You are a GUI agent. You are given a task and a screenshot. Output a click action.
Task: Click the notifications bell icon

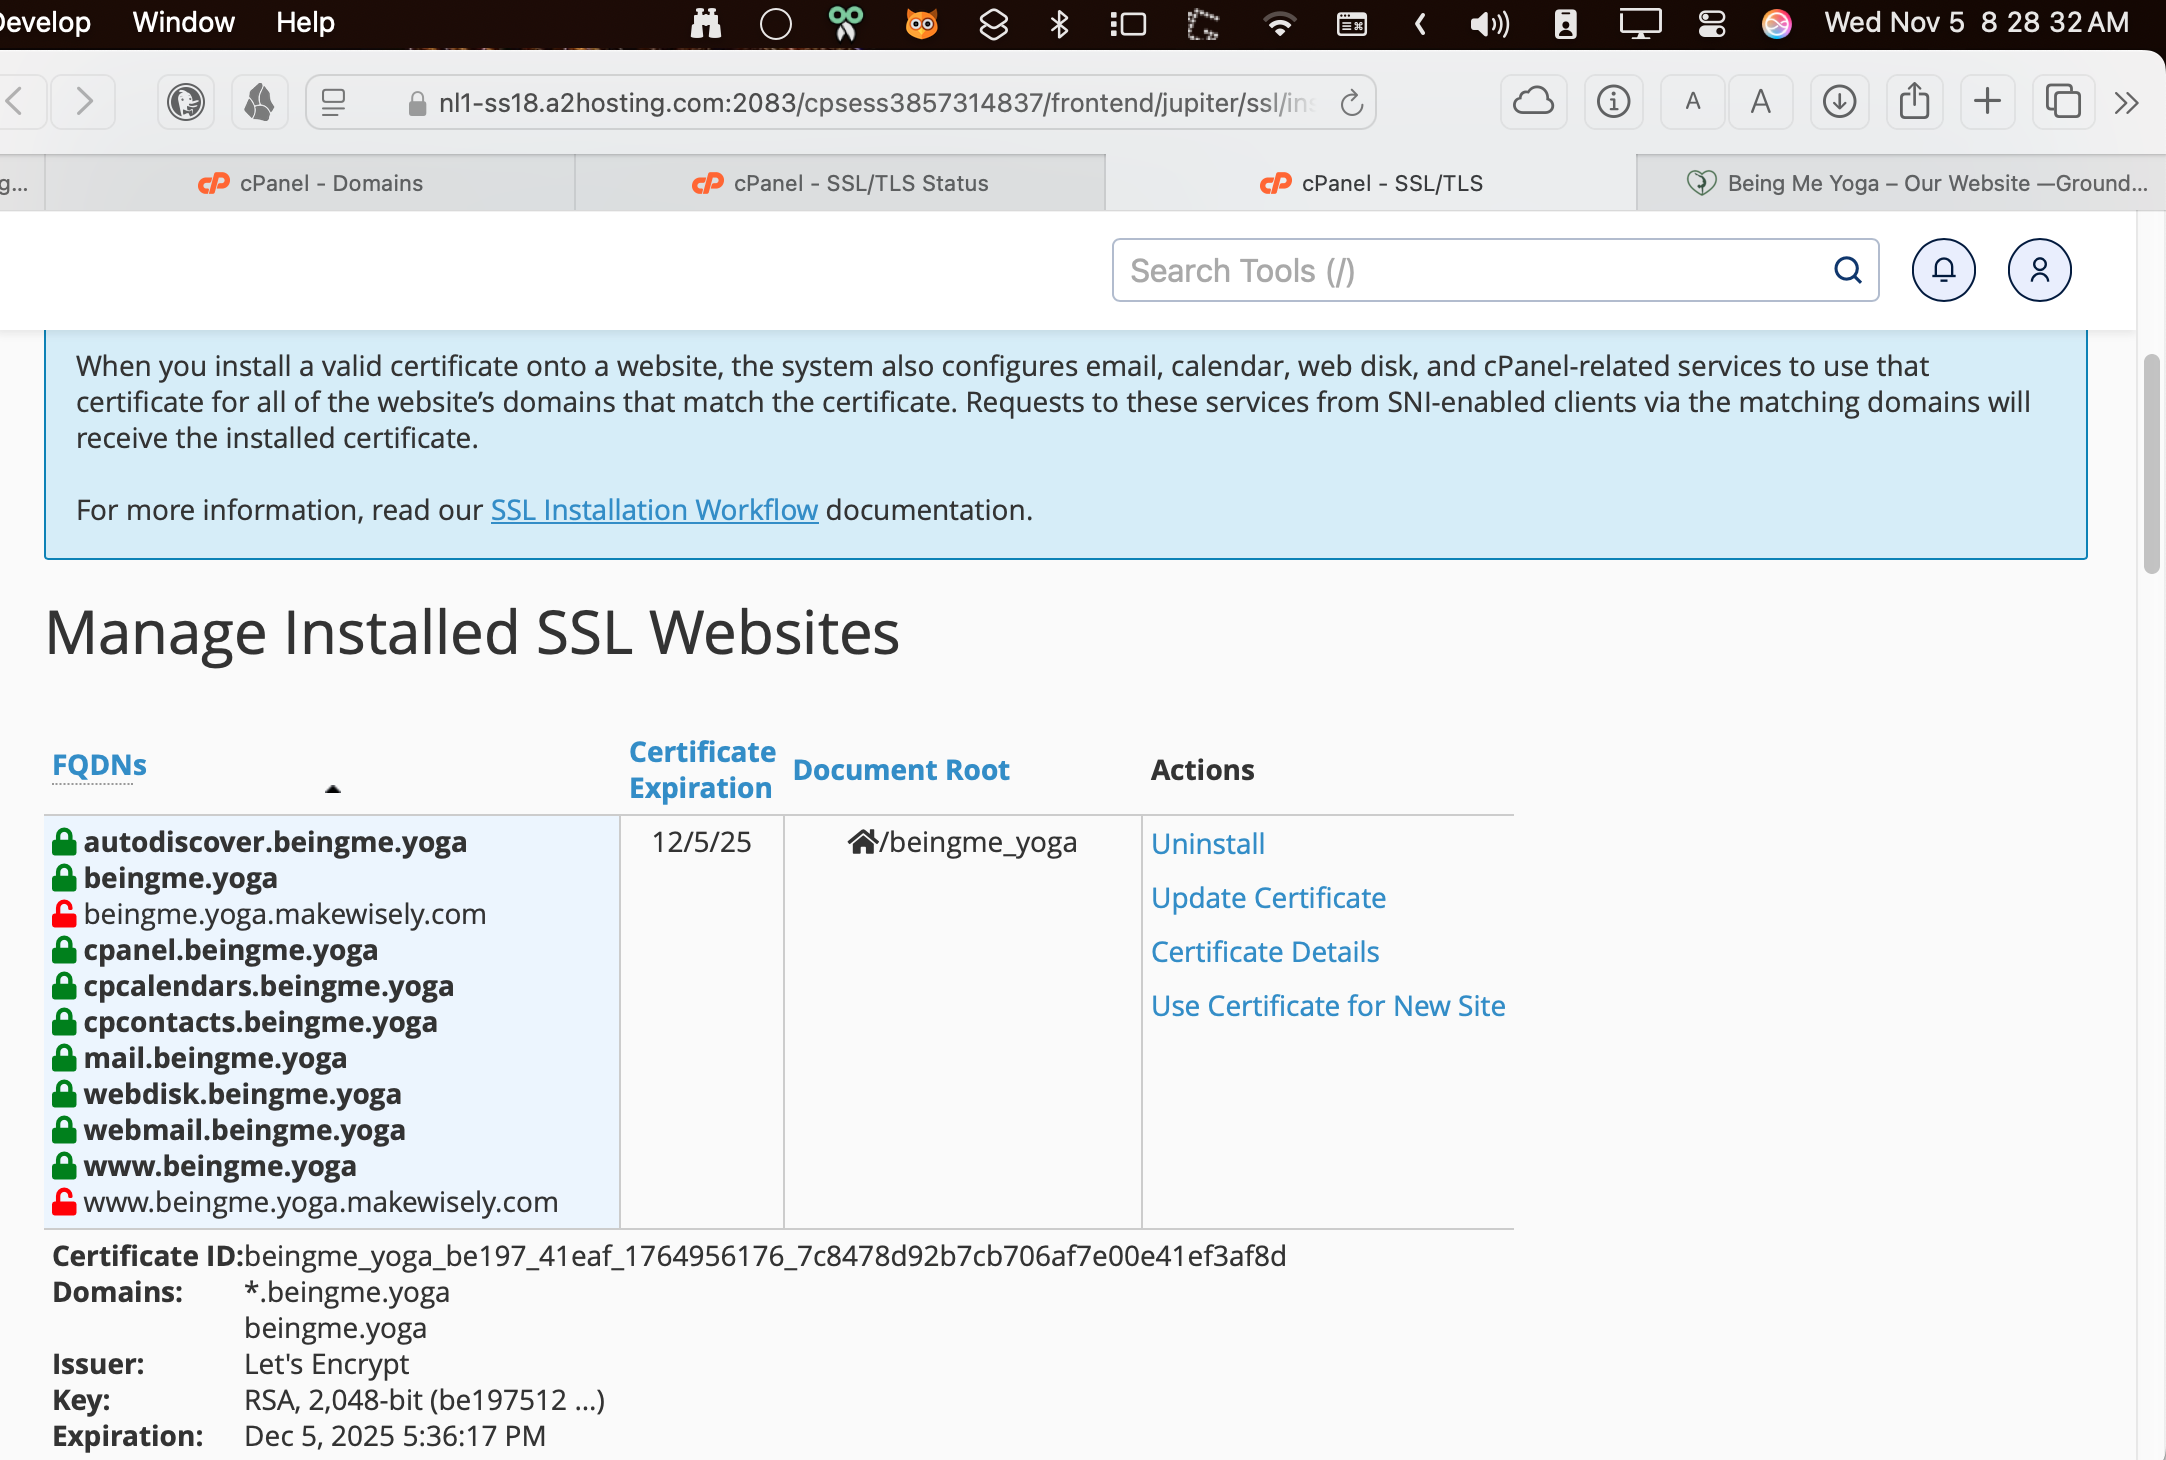tap(1943, 270)
